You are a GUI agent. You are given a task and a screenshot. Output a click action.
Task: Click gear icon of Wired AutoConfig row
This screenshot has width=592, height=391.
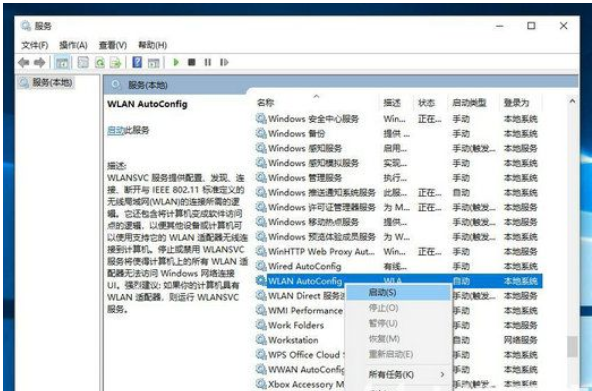(x=261, y=266)
